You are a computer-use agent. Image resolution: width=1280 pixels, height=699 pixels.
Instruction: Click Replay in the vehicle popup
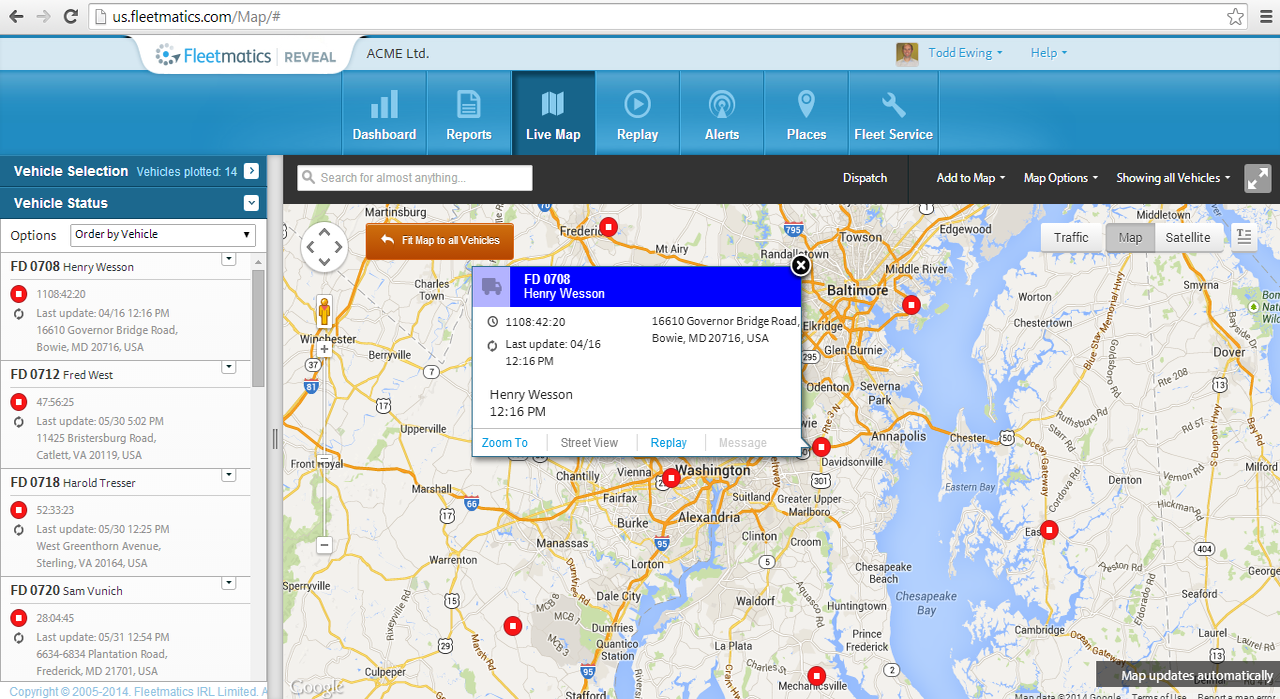pos(669,443)
